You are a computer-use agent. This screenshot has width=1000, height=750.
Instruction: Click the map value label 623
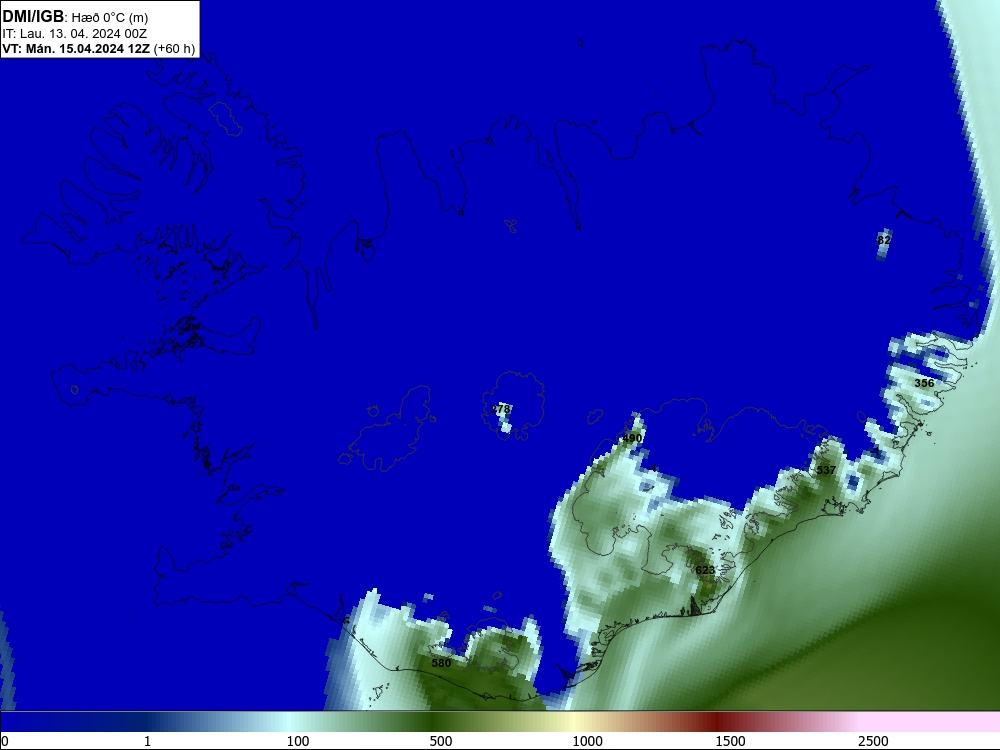coord(705,570)
